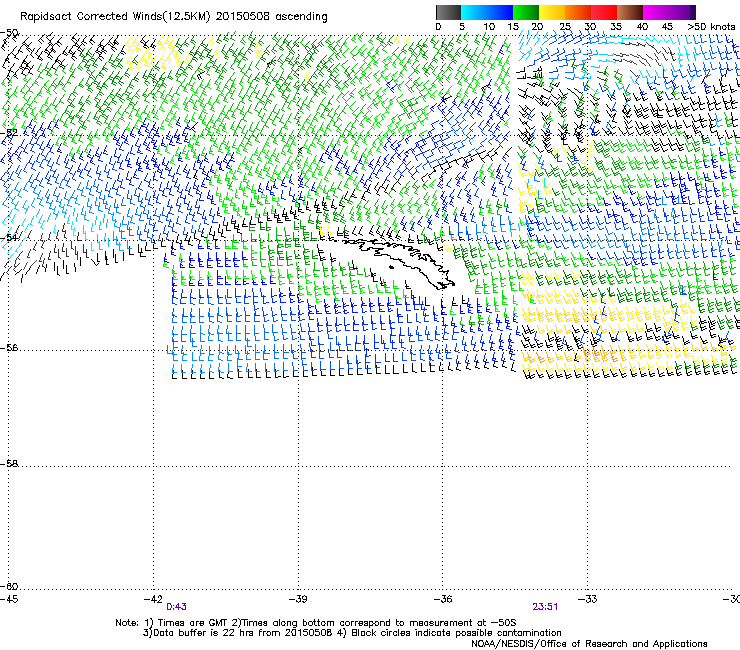Click the '40' legend scale label
Screen dimensions: 740x650
(x=642, y=27)
